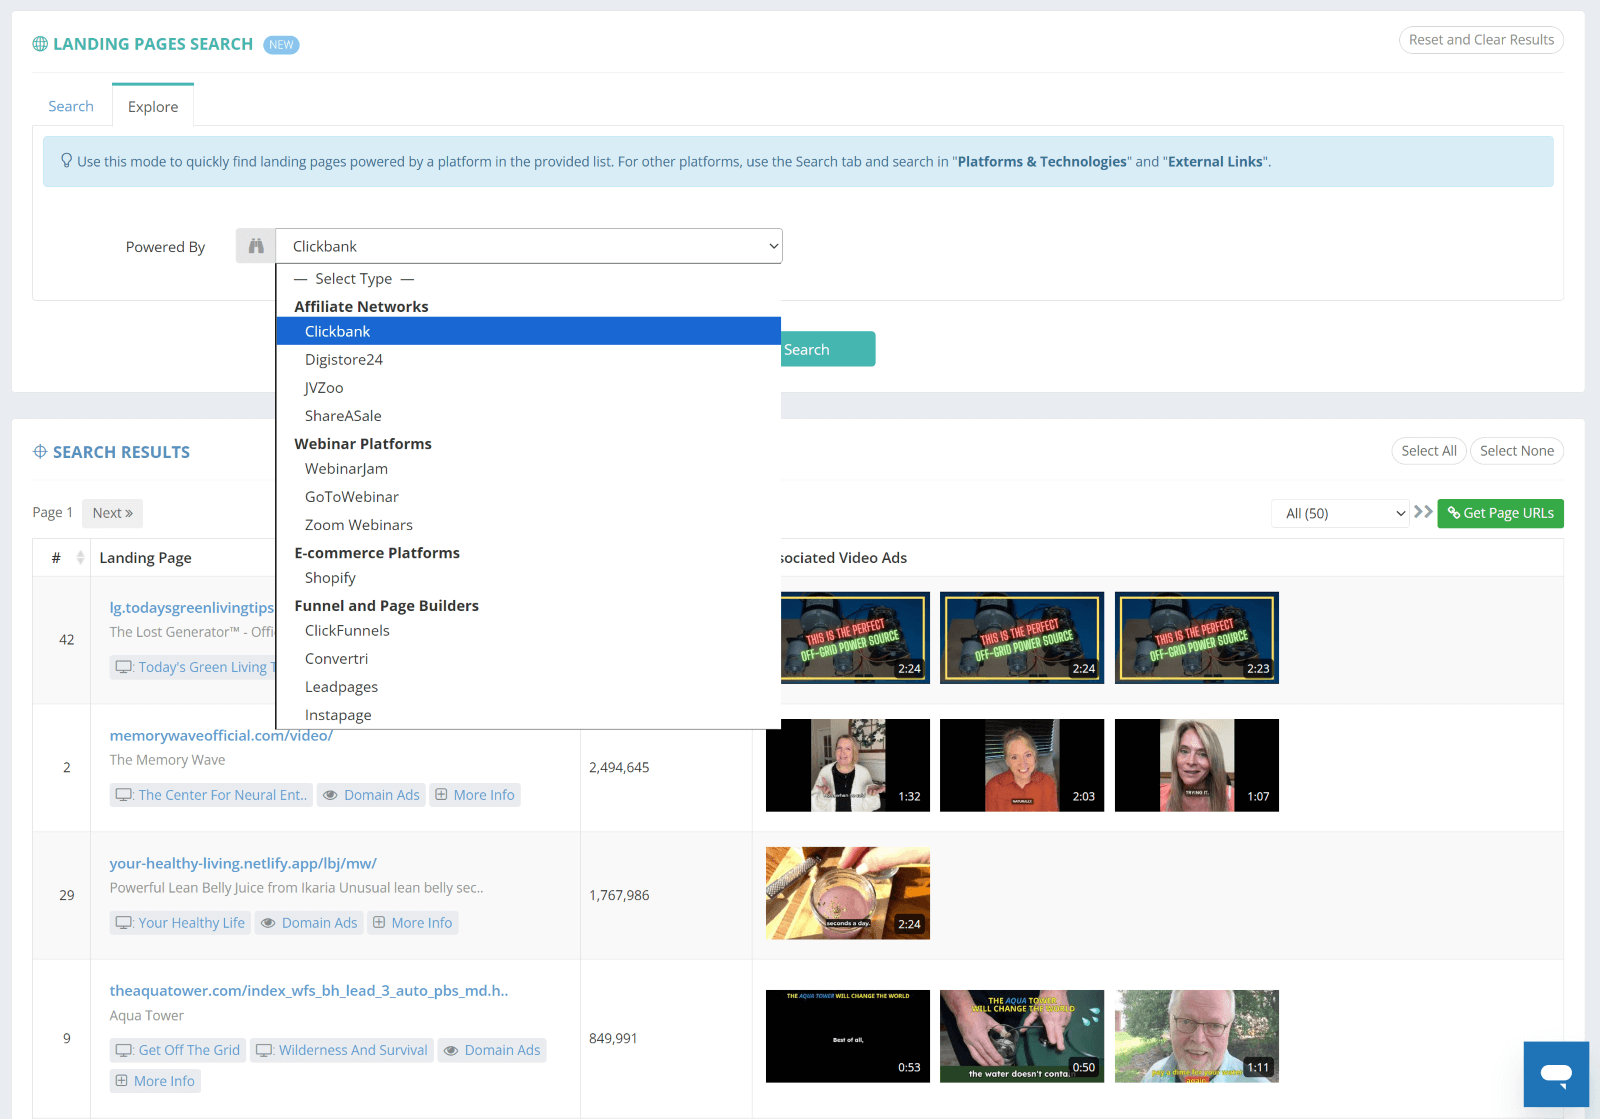This screenshot has height=1119, width=1600.
Task: Click Domain Ads in Aqua Tower row
Action: click(x=492, y=1050)
